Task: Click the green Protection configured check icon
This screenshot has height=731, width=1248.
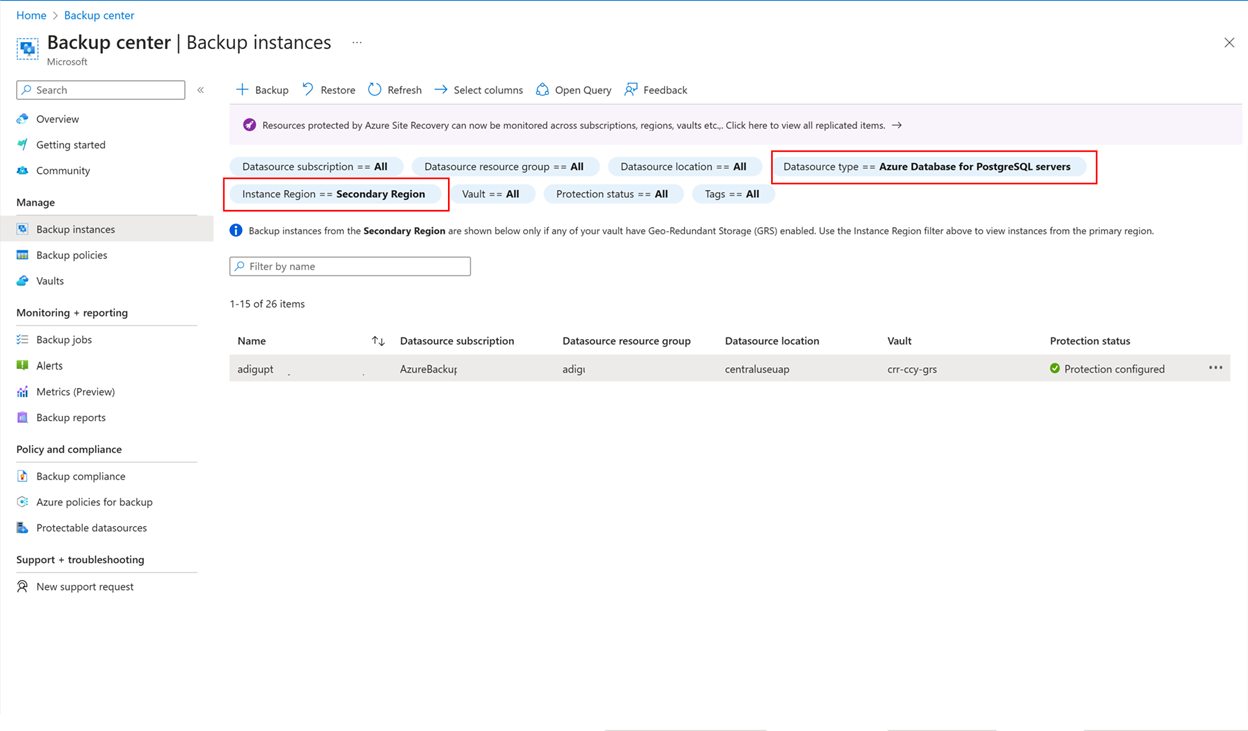Action: tap(1055, 369)
